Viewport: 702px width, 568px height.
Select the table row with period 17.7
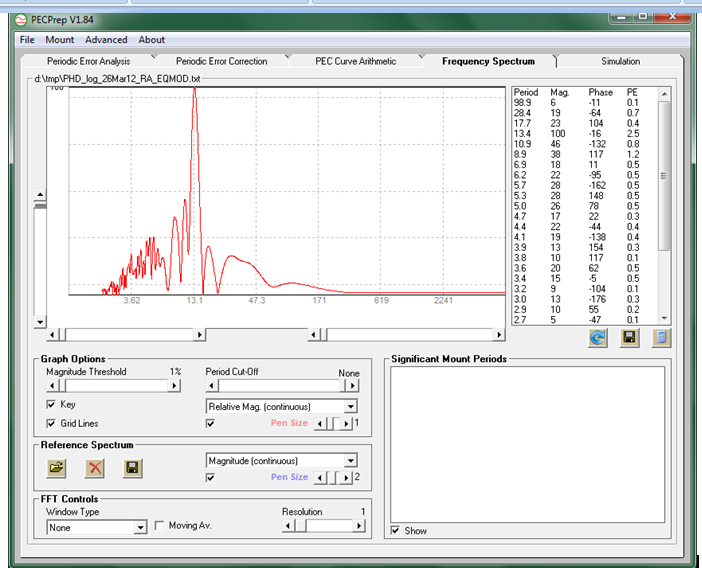coord(585,123)
